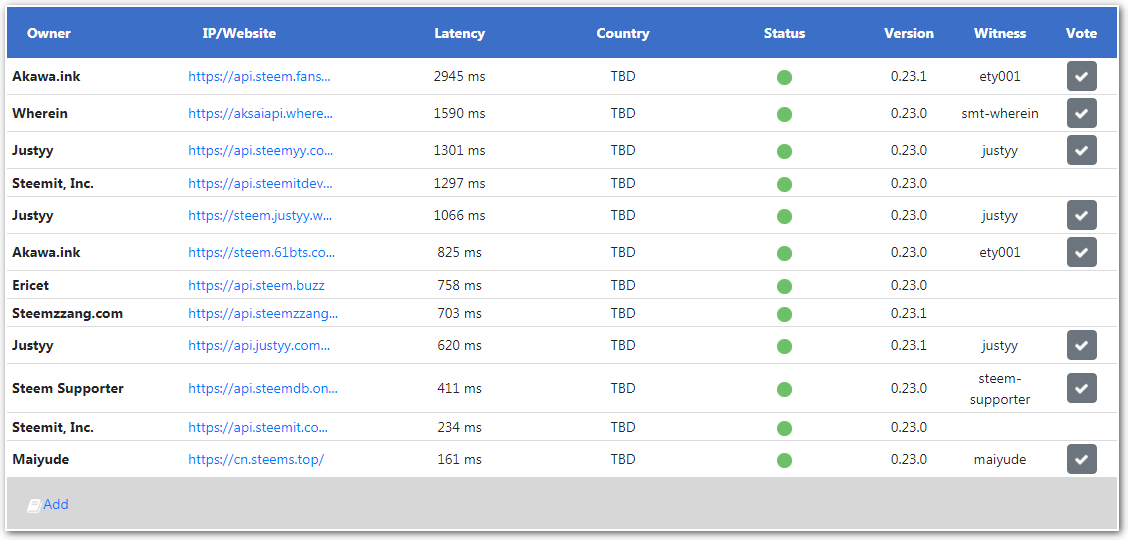Click the 161 ms latency value

[x=460, y=459]
